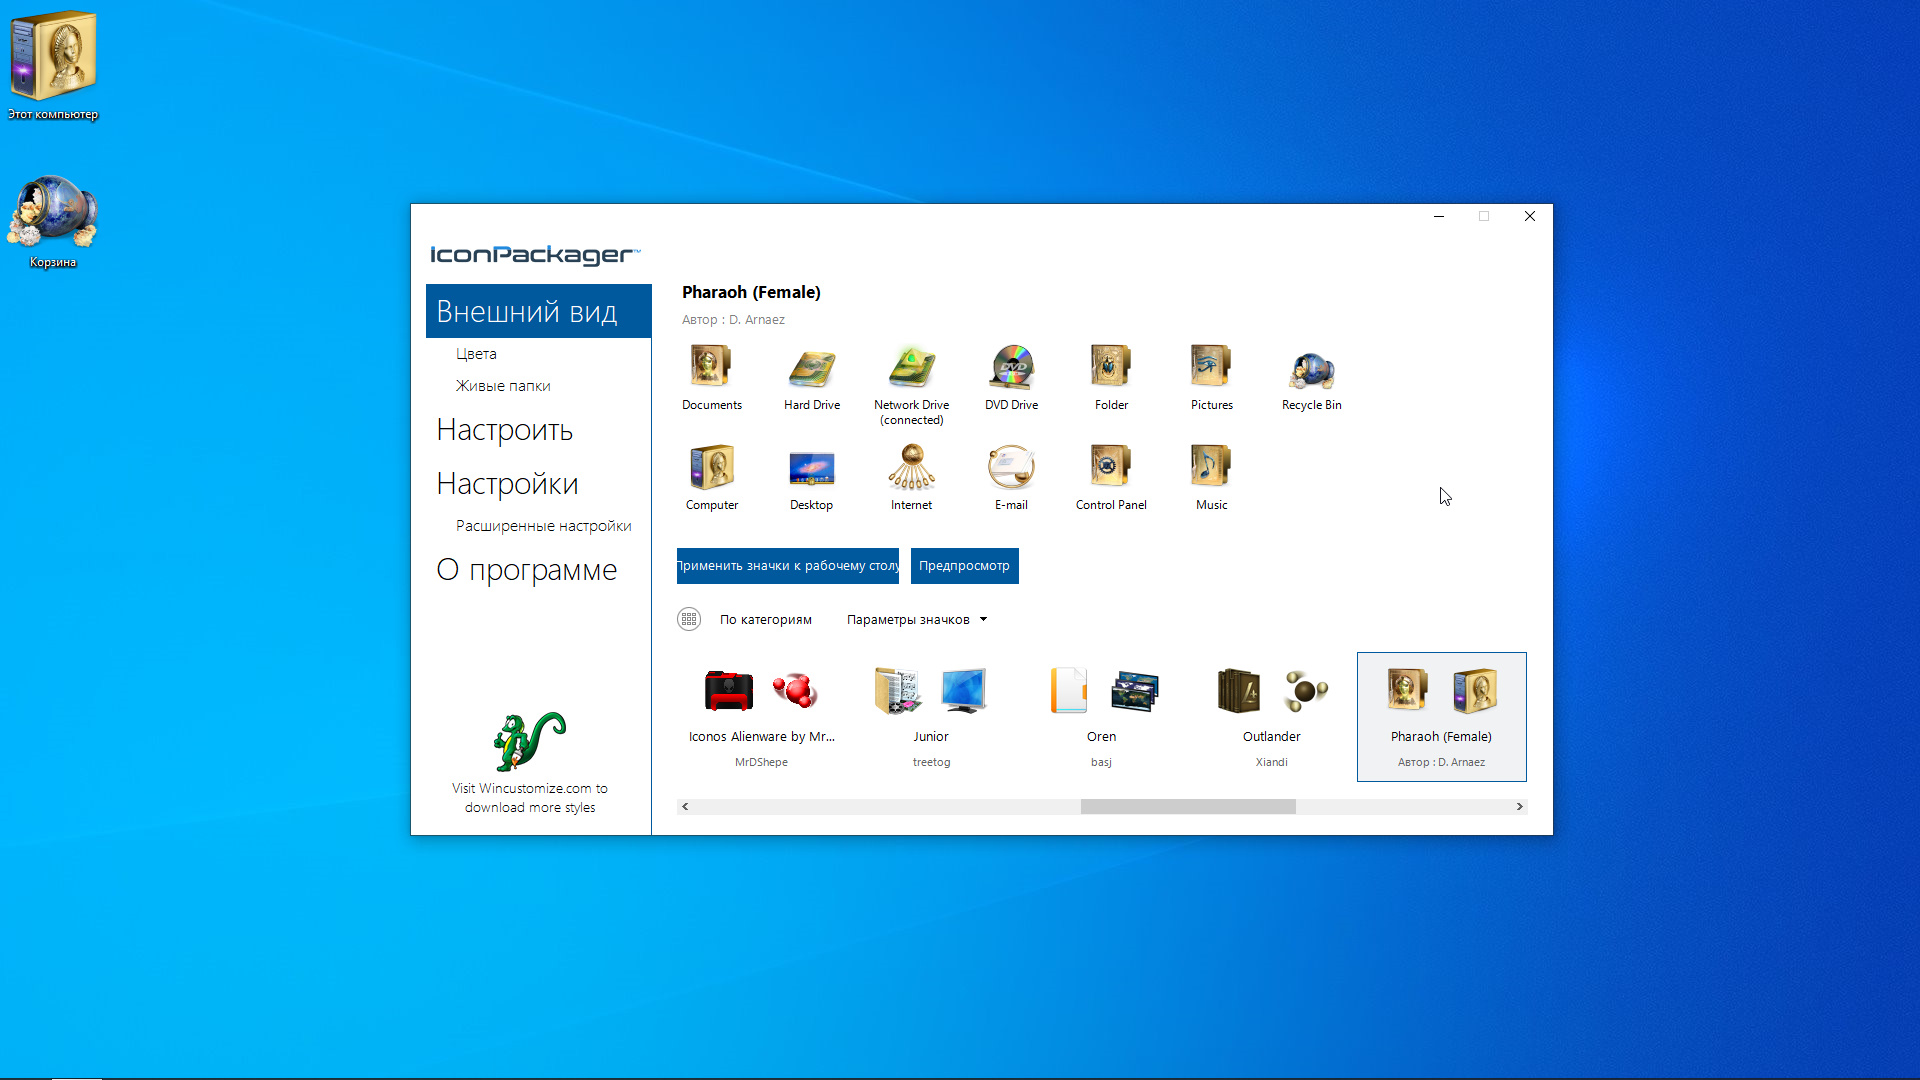Select the Recycle Bin icon preview
1920x1080 pixels.
1311,368
